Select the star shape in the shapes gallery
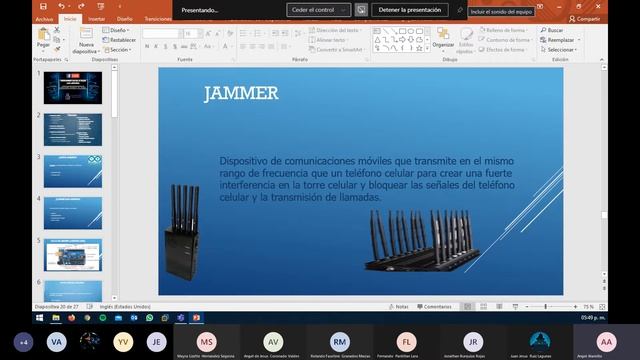 click(x=419, y=48)
